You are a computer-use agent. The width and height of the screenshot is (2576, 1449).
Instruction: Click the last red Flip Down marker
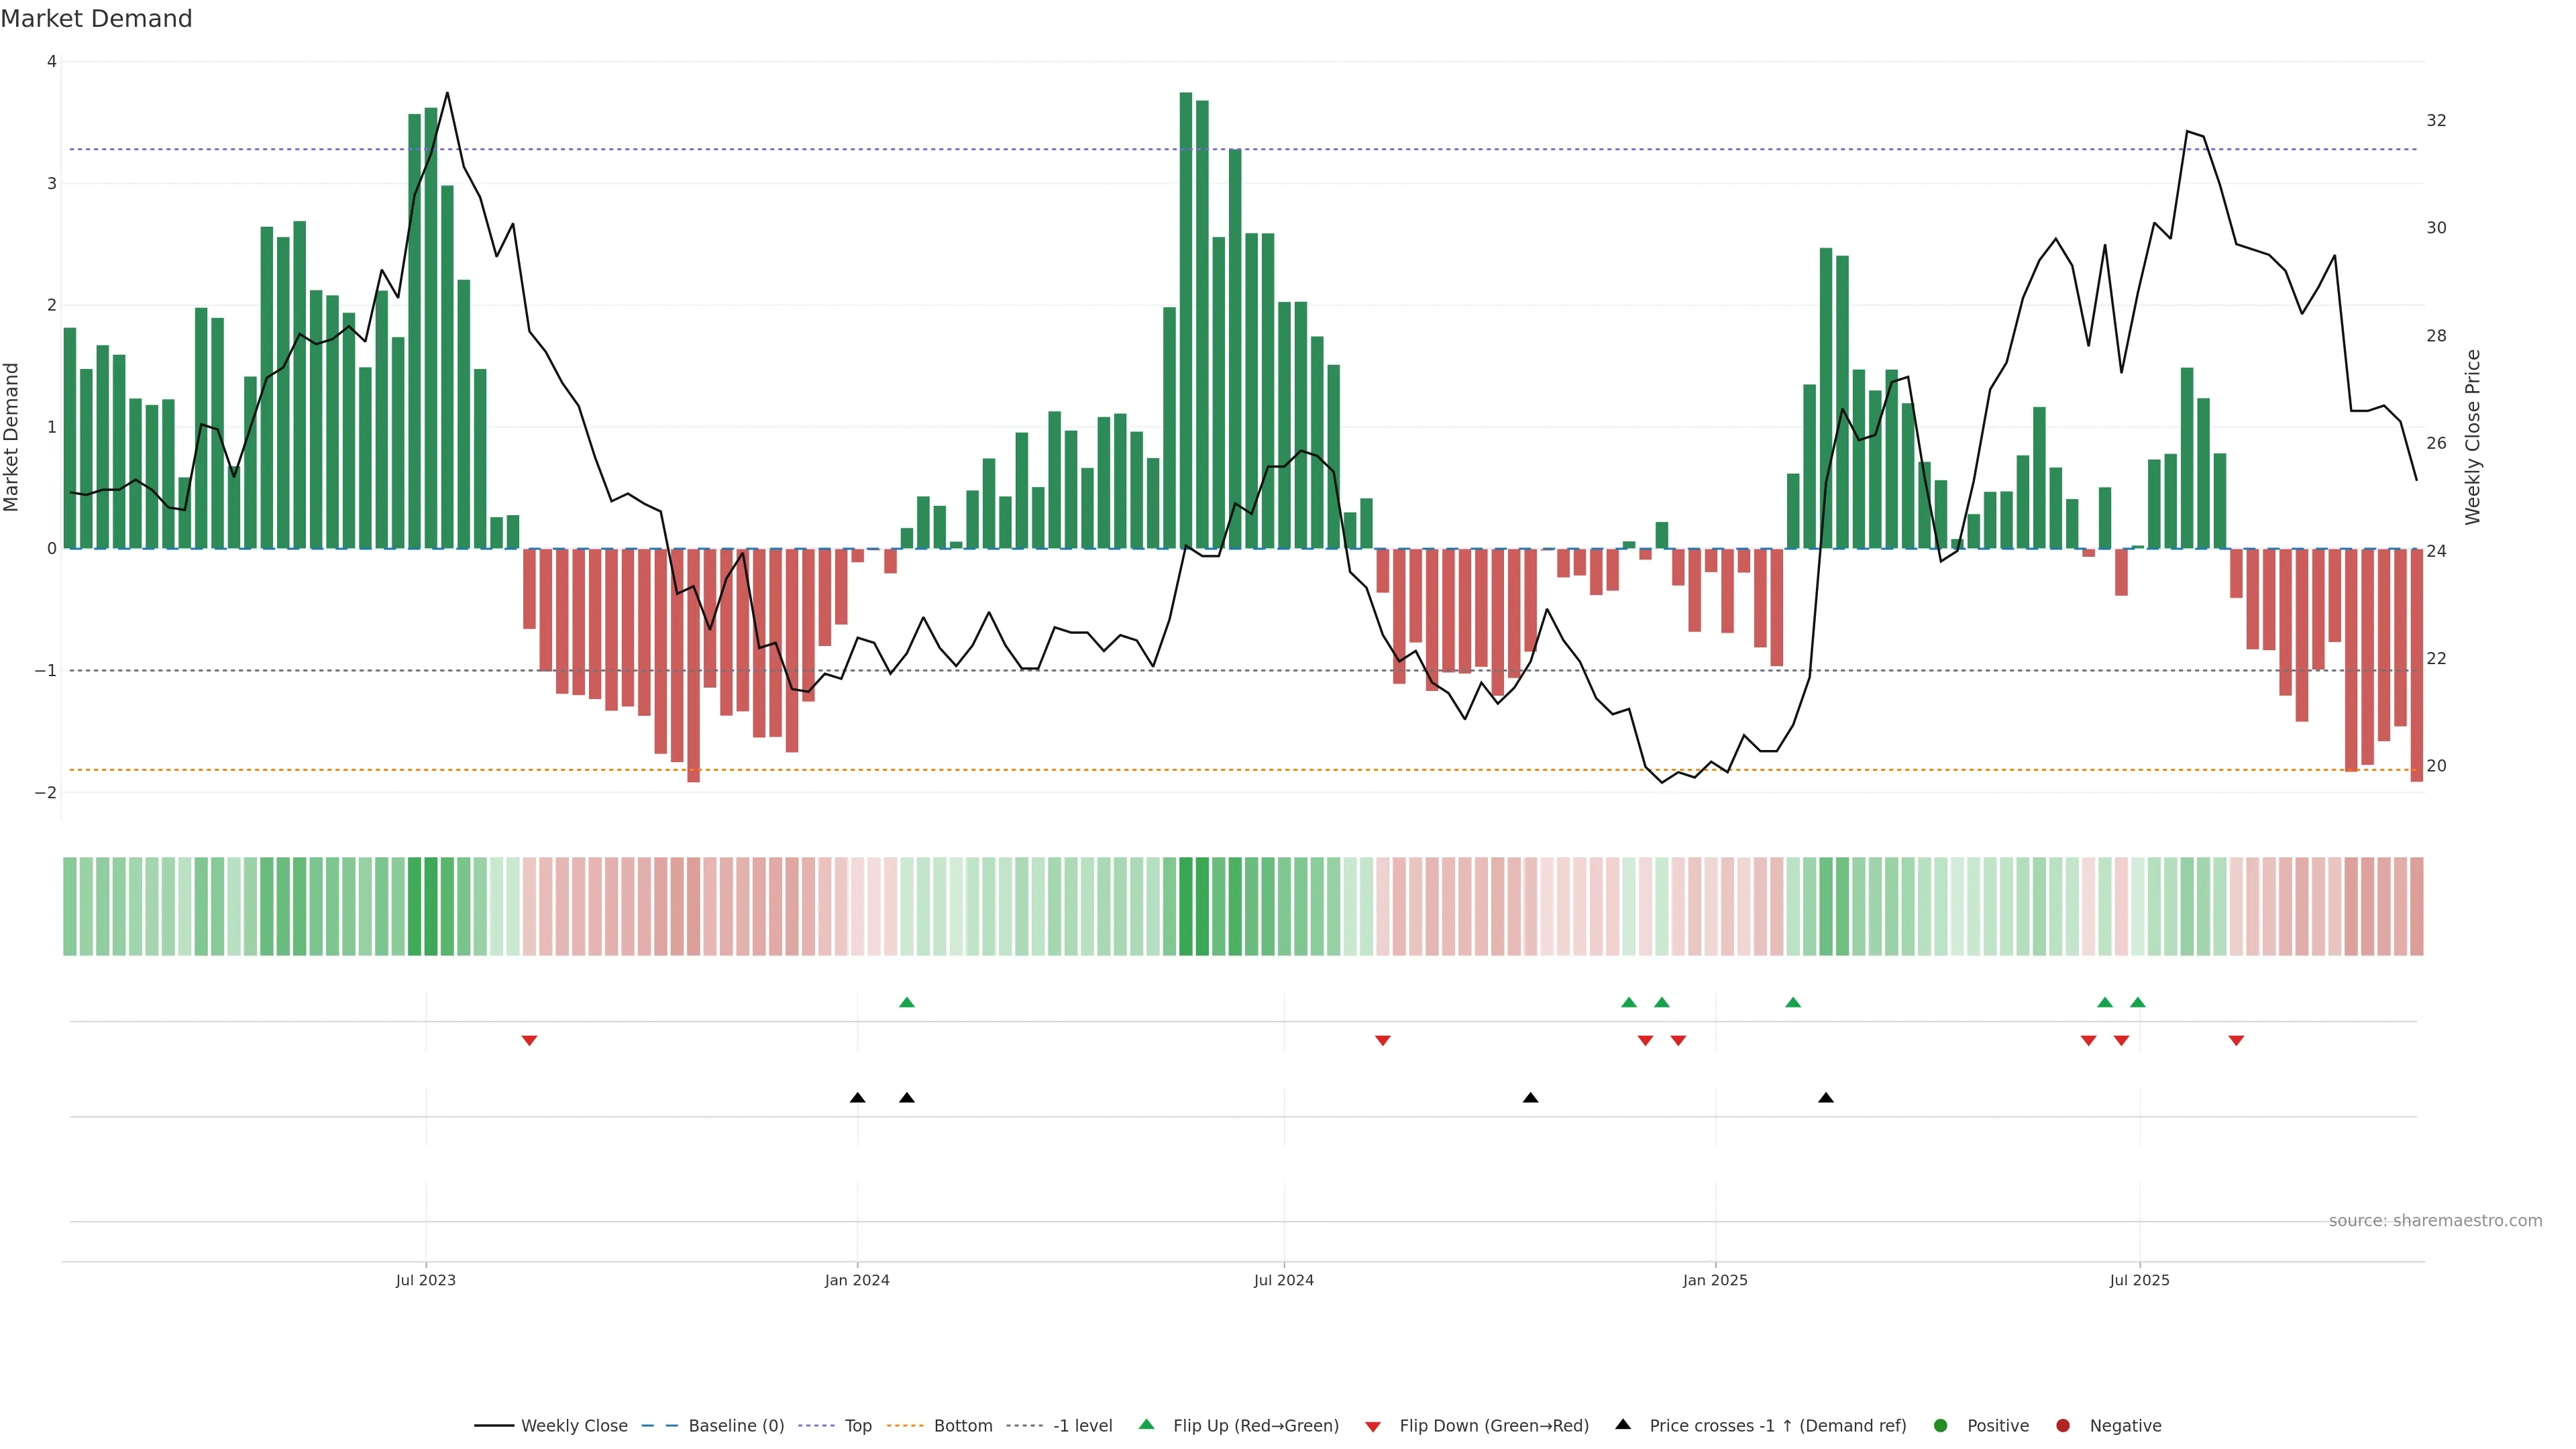click(2236, 1041)
